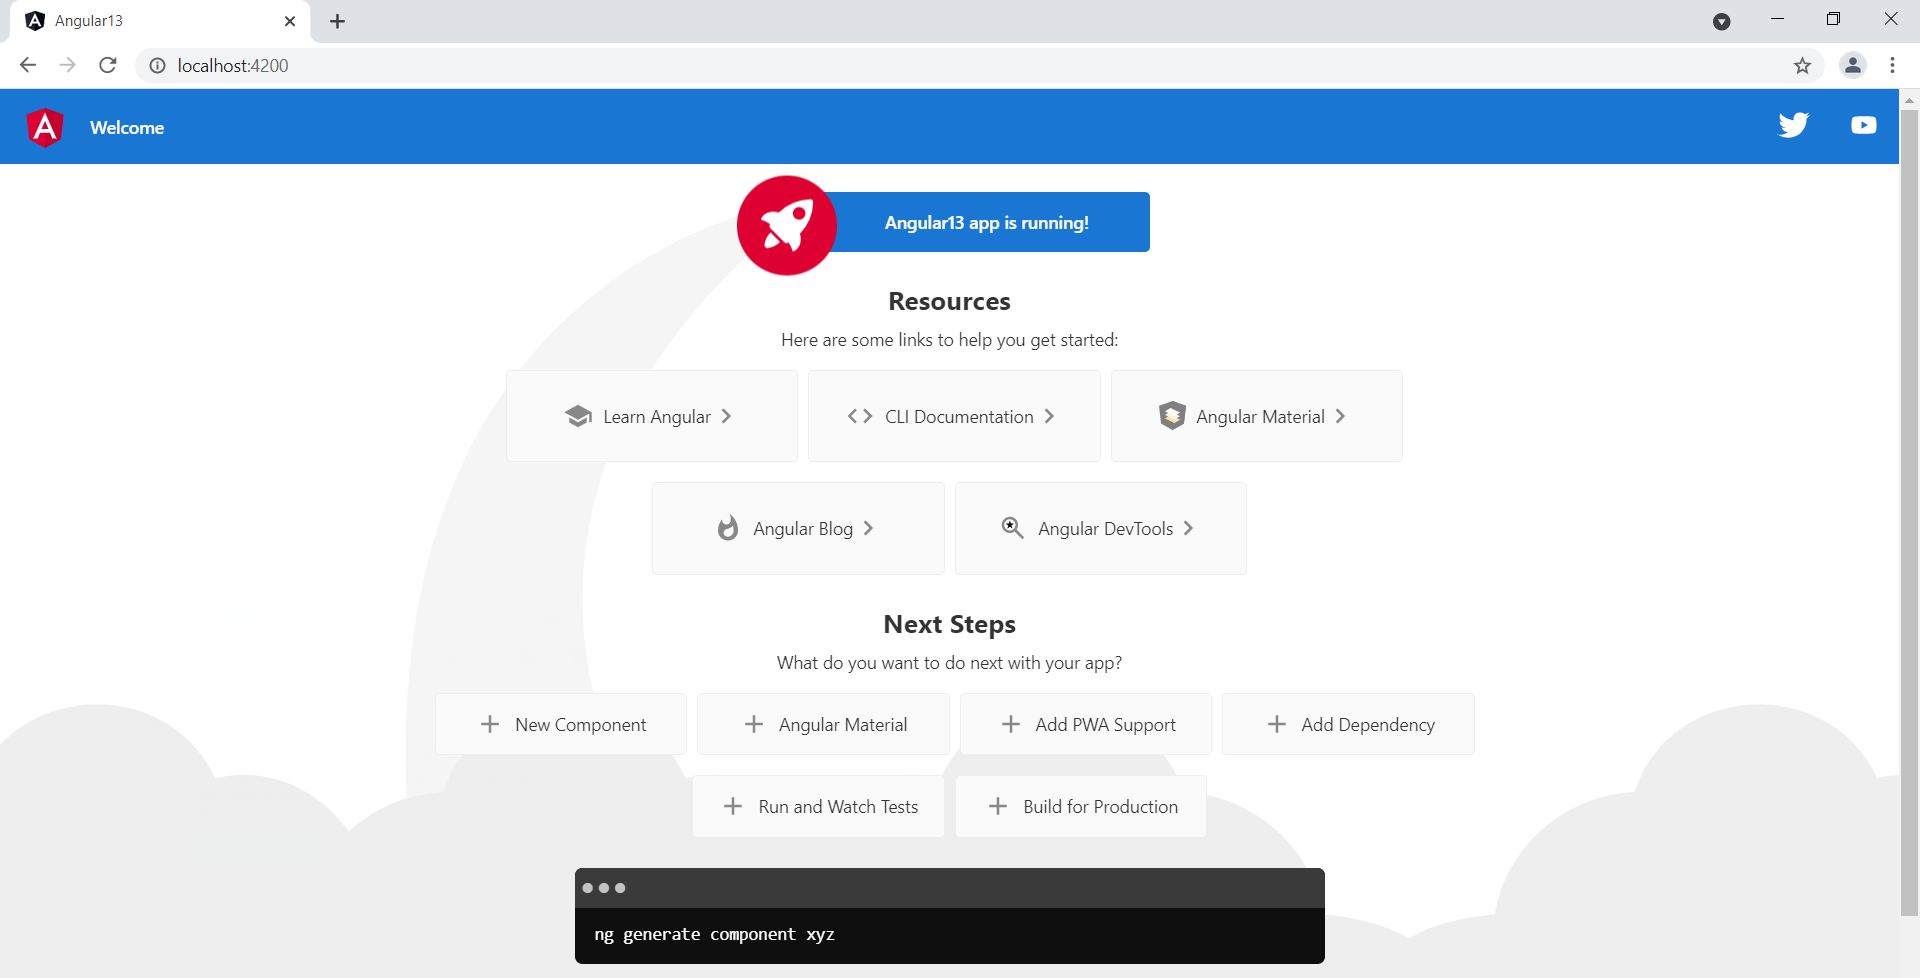Select the Angular13 browser tab

click(x=160, y=21)
